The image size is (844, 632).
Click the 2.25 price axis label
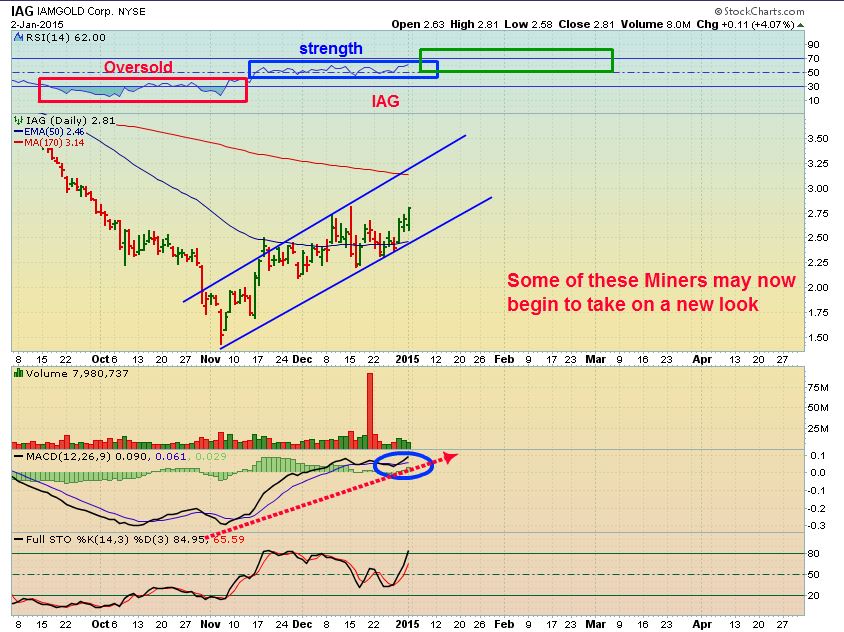click(818, 262)
